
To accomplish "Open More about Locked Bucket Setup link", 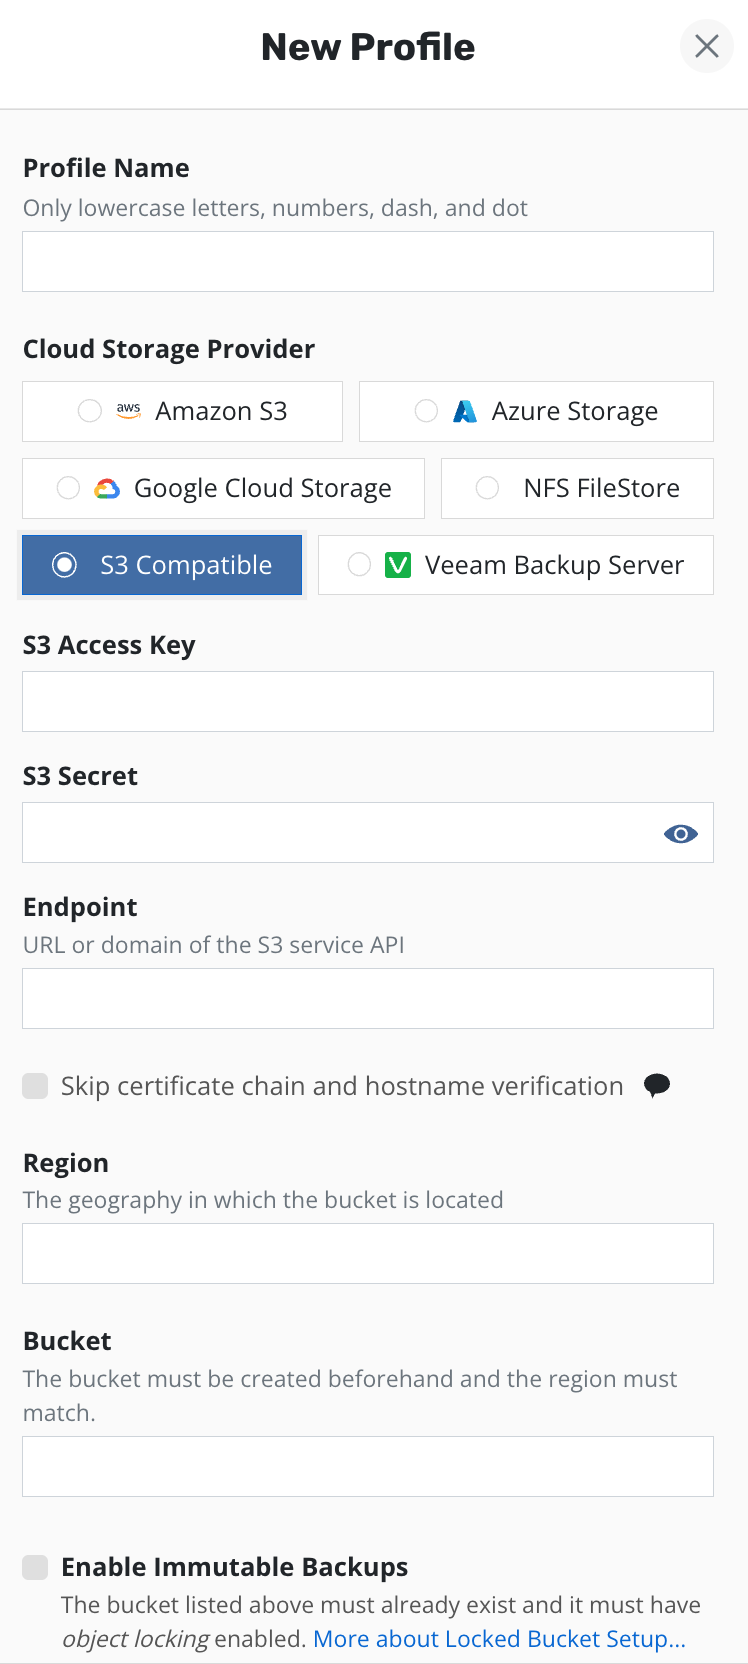I will pos(499,1639).
